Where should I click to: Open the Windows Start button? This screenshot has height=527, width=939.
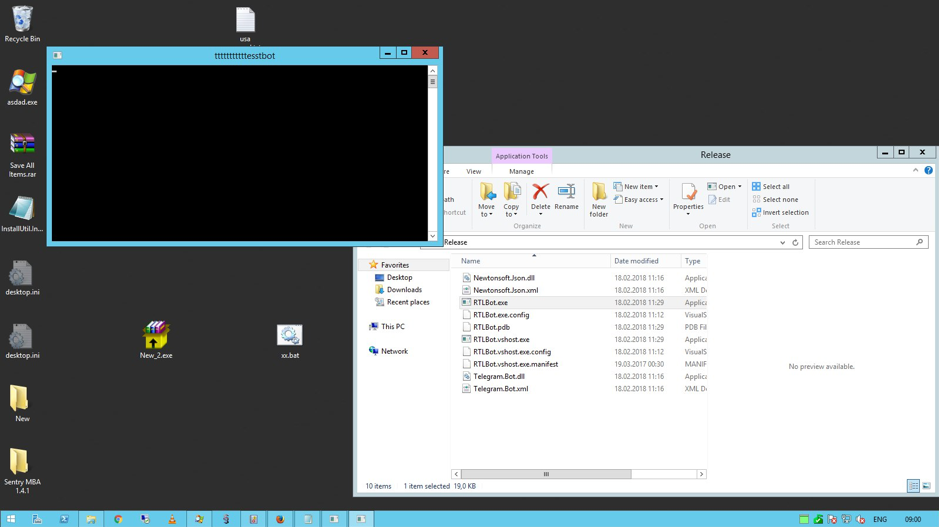coord(11,519)
